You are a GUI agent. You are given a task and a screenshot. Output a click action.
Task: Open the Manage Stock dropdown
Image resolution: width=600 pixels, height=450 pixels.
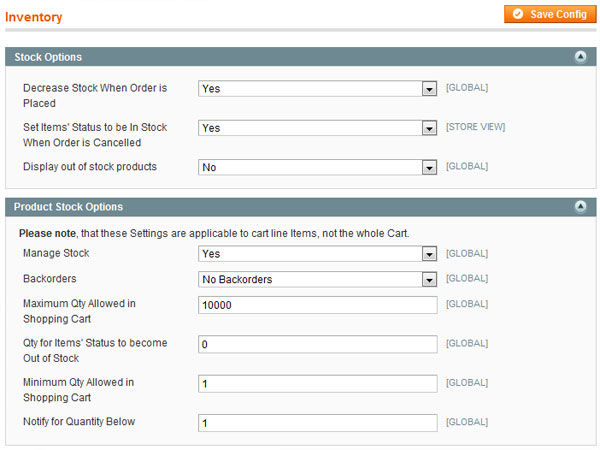point(317,254)
